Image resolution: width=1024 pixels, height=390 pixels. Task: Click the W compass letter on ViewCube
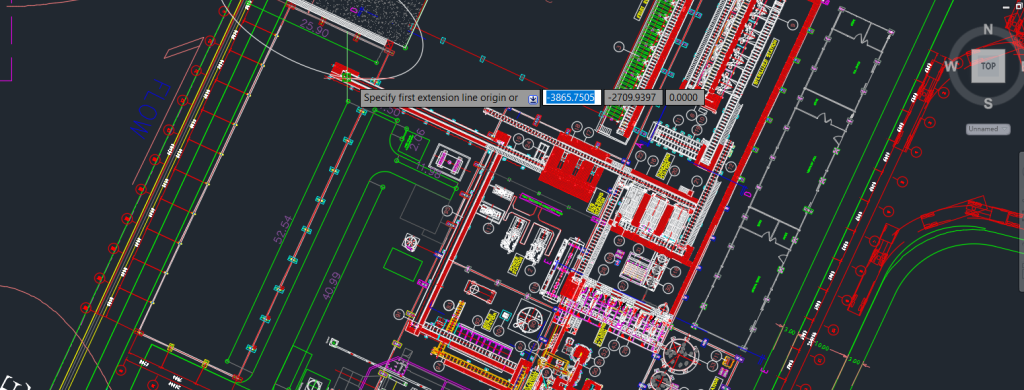click(951, 66)
